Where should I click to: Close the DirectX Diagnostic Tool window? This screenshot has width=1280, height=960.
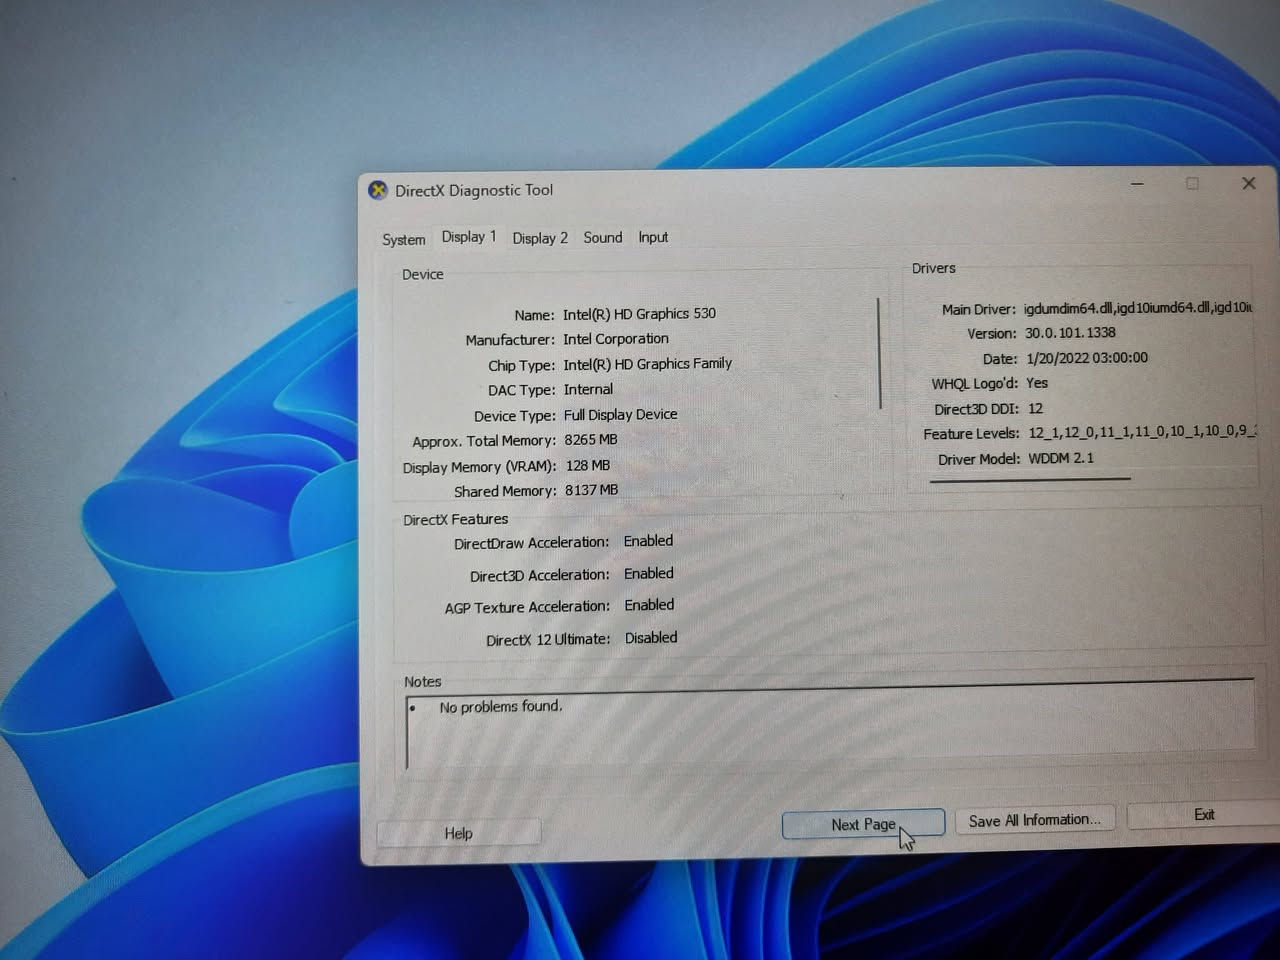pyautogui.click(x=1248, y=183)
